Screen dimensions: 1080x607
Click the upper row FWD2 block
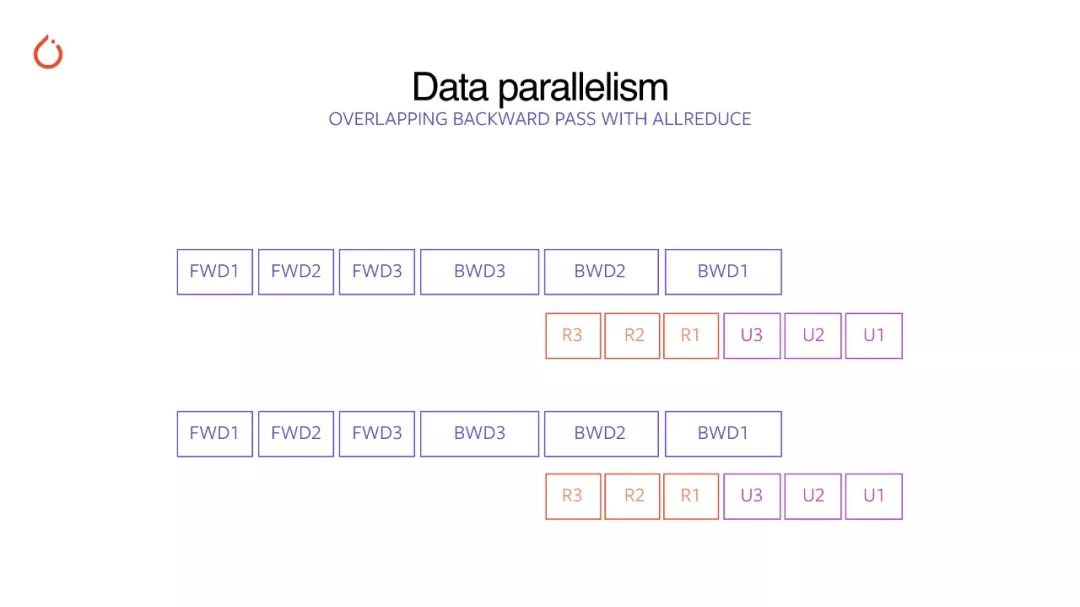296,272
